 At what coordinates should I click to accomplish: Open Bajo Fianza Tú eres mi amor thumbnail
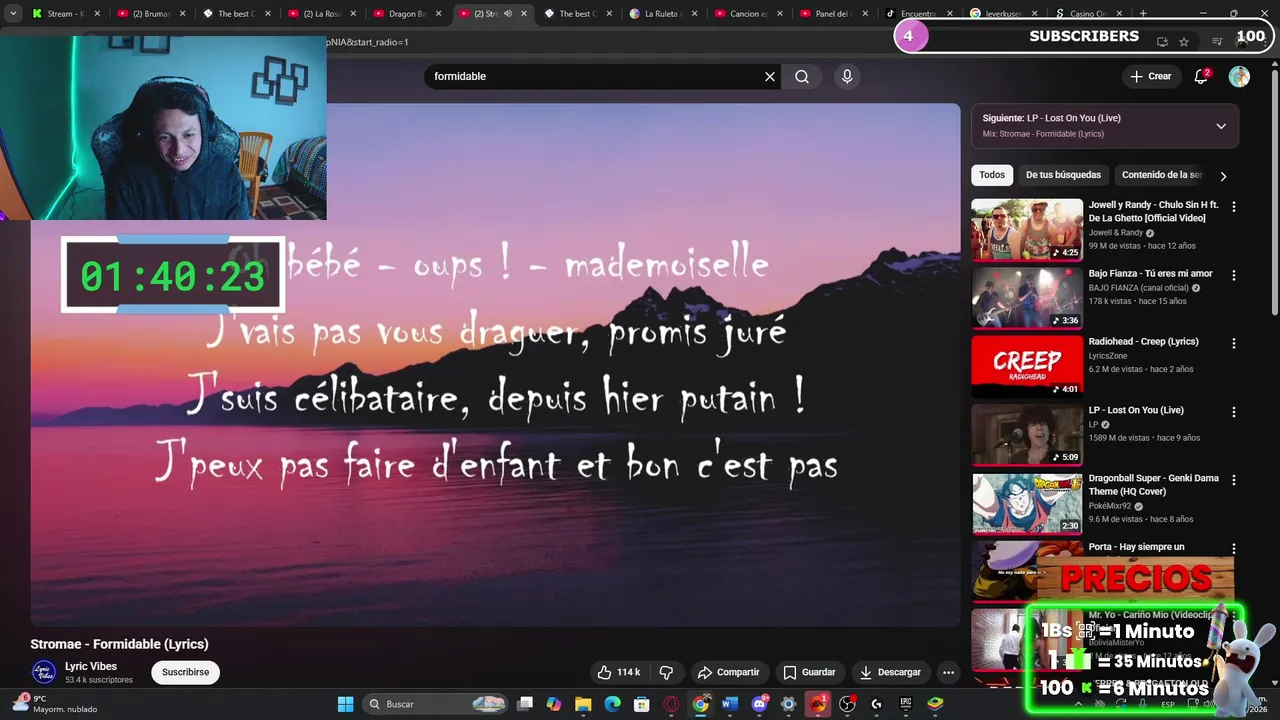click(x=1027, y=297)
